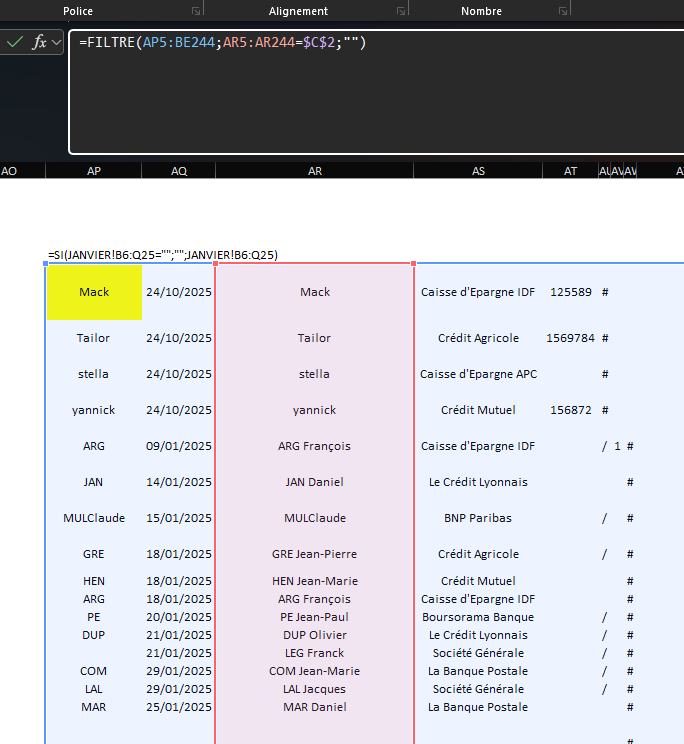Select the yellow highlighted Mack cell
The width and height of the screenshot is (684, 744).
coord(94,292)
